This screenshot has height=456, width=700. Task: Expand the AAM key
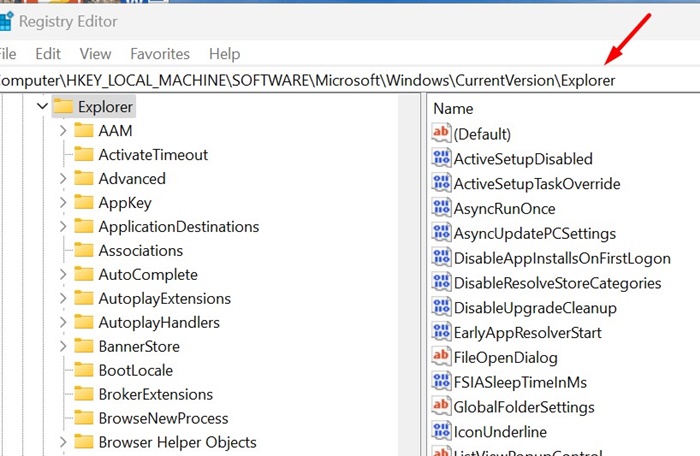click(63, 131)
